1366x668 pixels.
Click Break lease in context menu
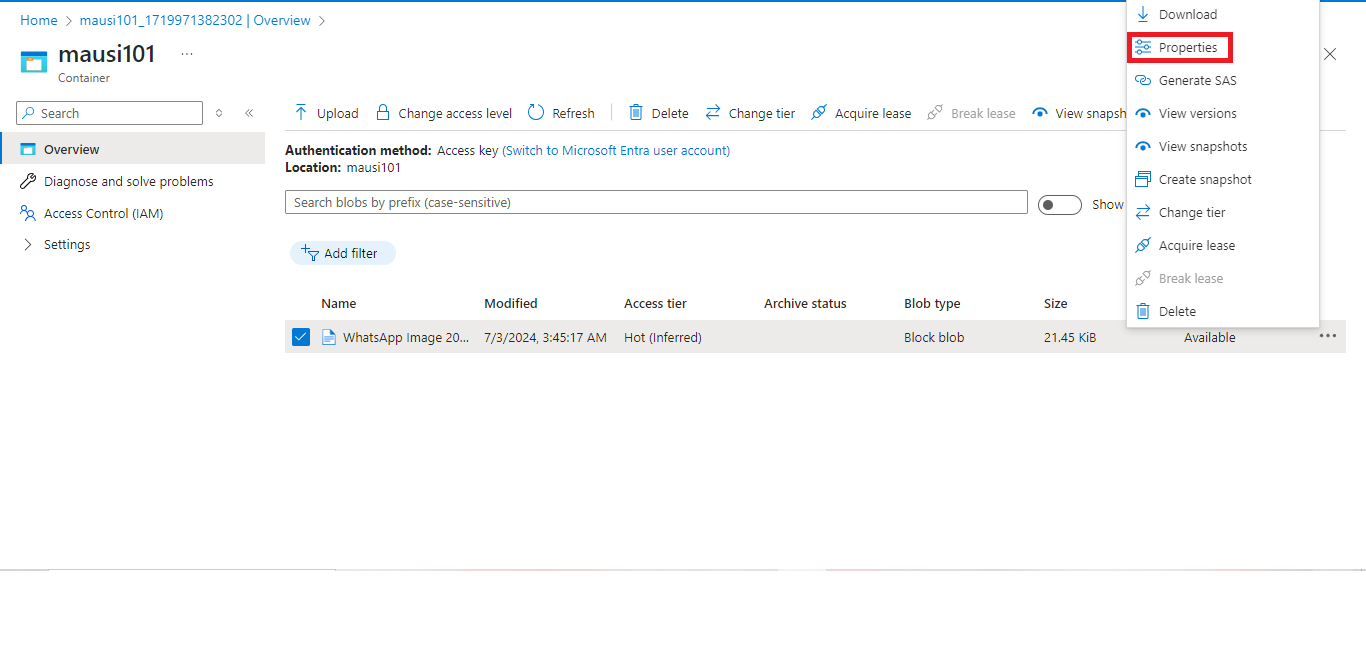pos(1223,278)
